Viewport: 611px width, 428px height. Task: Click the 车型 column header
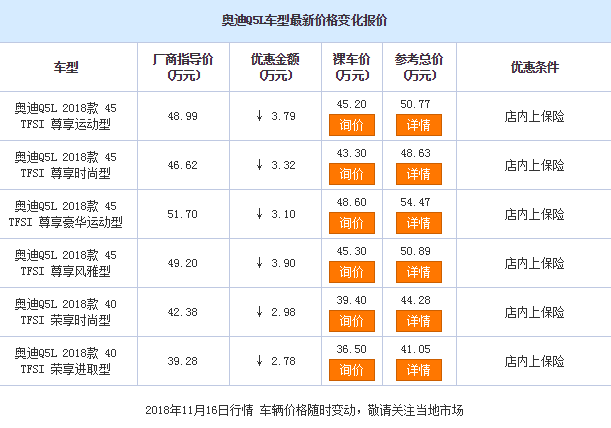tap(66, 67)
